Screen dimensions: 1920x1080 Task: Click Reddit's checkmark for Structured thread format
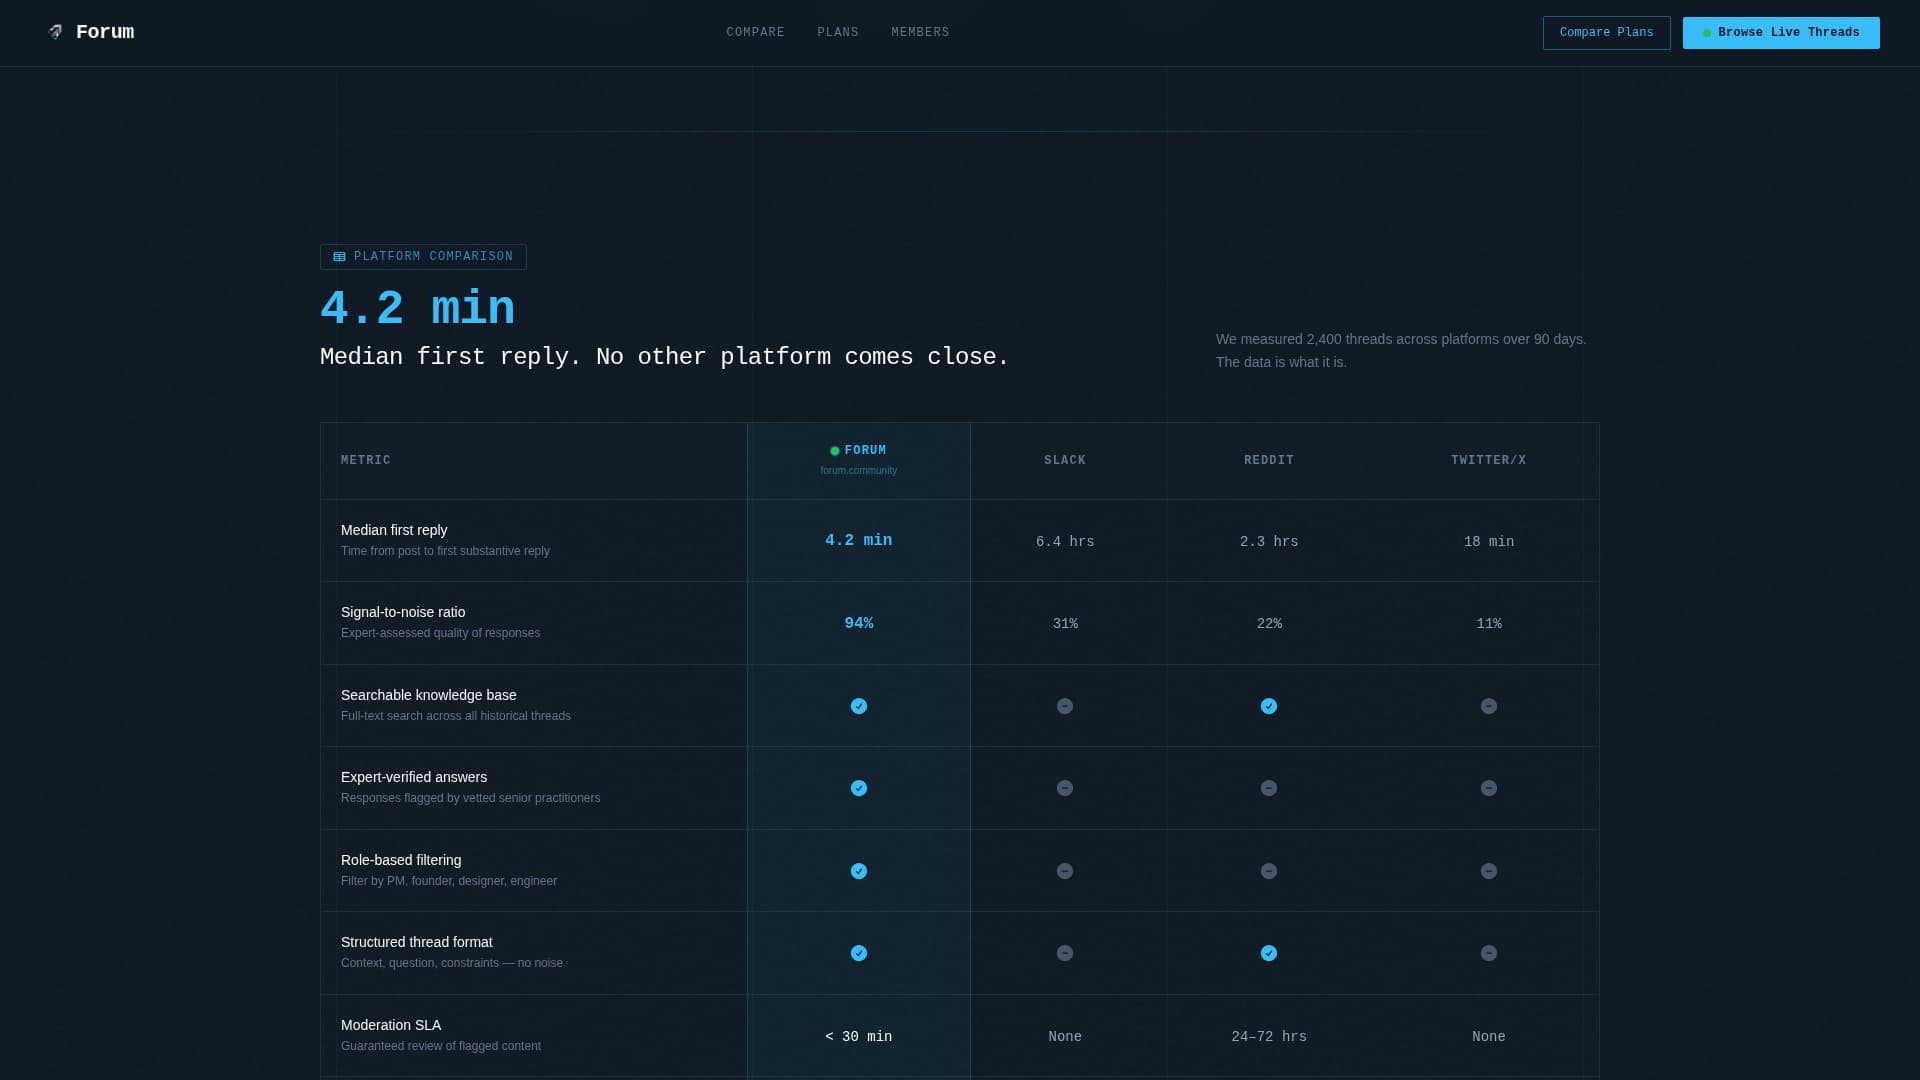click(x=1268, y=953)
